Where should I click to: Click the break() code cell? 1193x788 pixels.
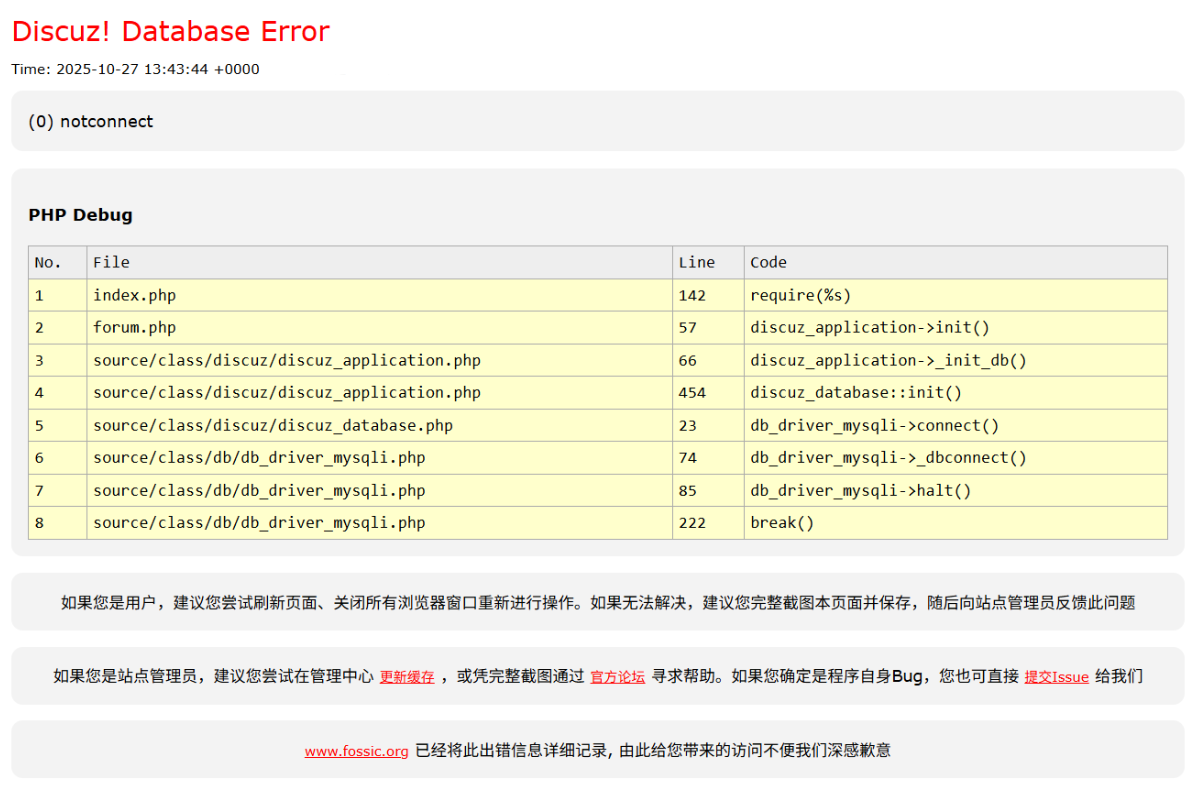point(782,523)
